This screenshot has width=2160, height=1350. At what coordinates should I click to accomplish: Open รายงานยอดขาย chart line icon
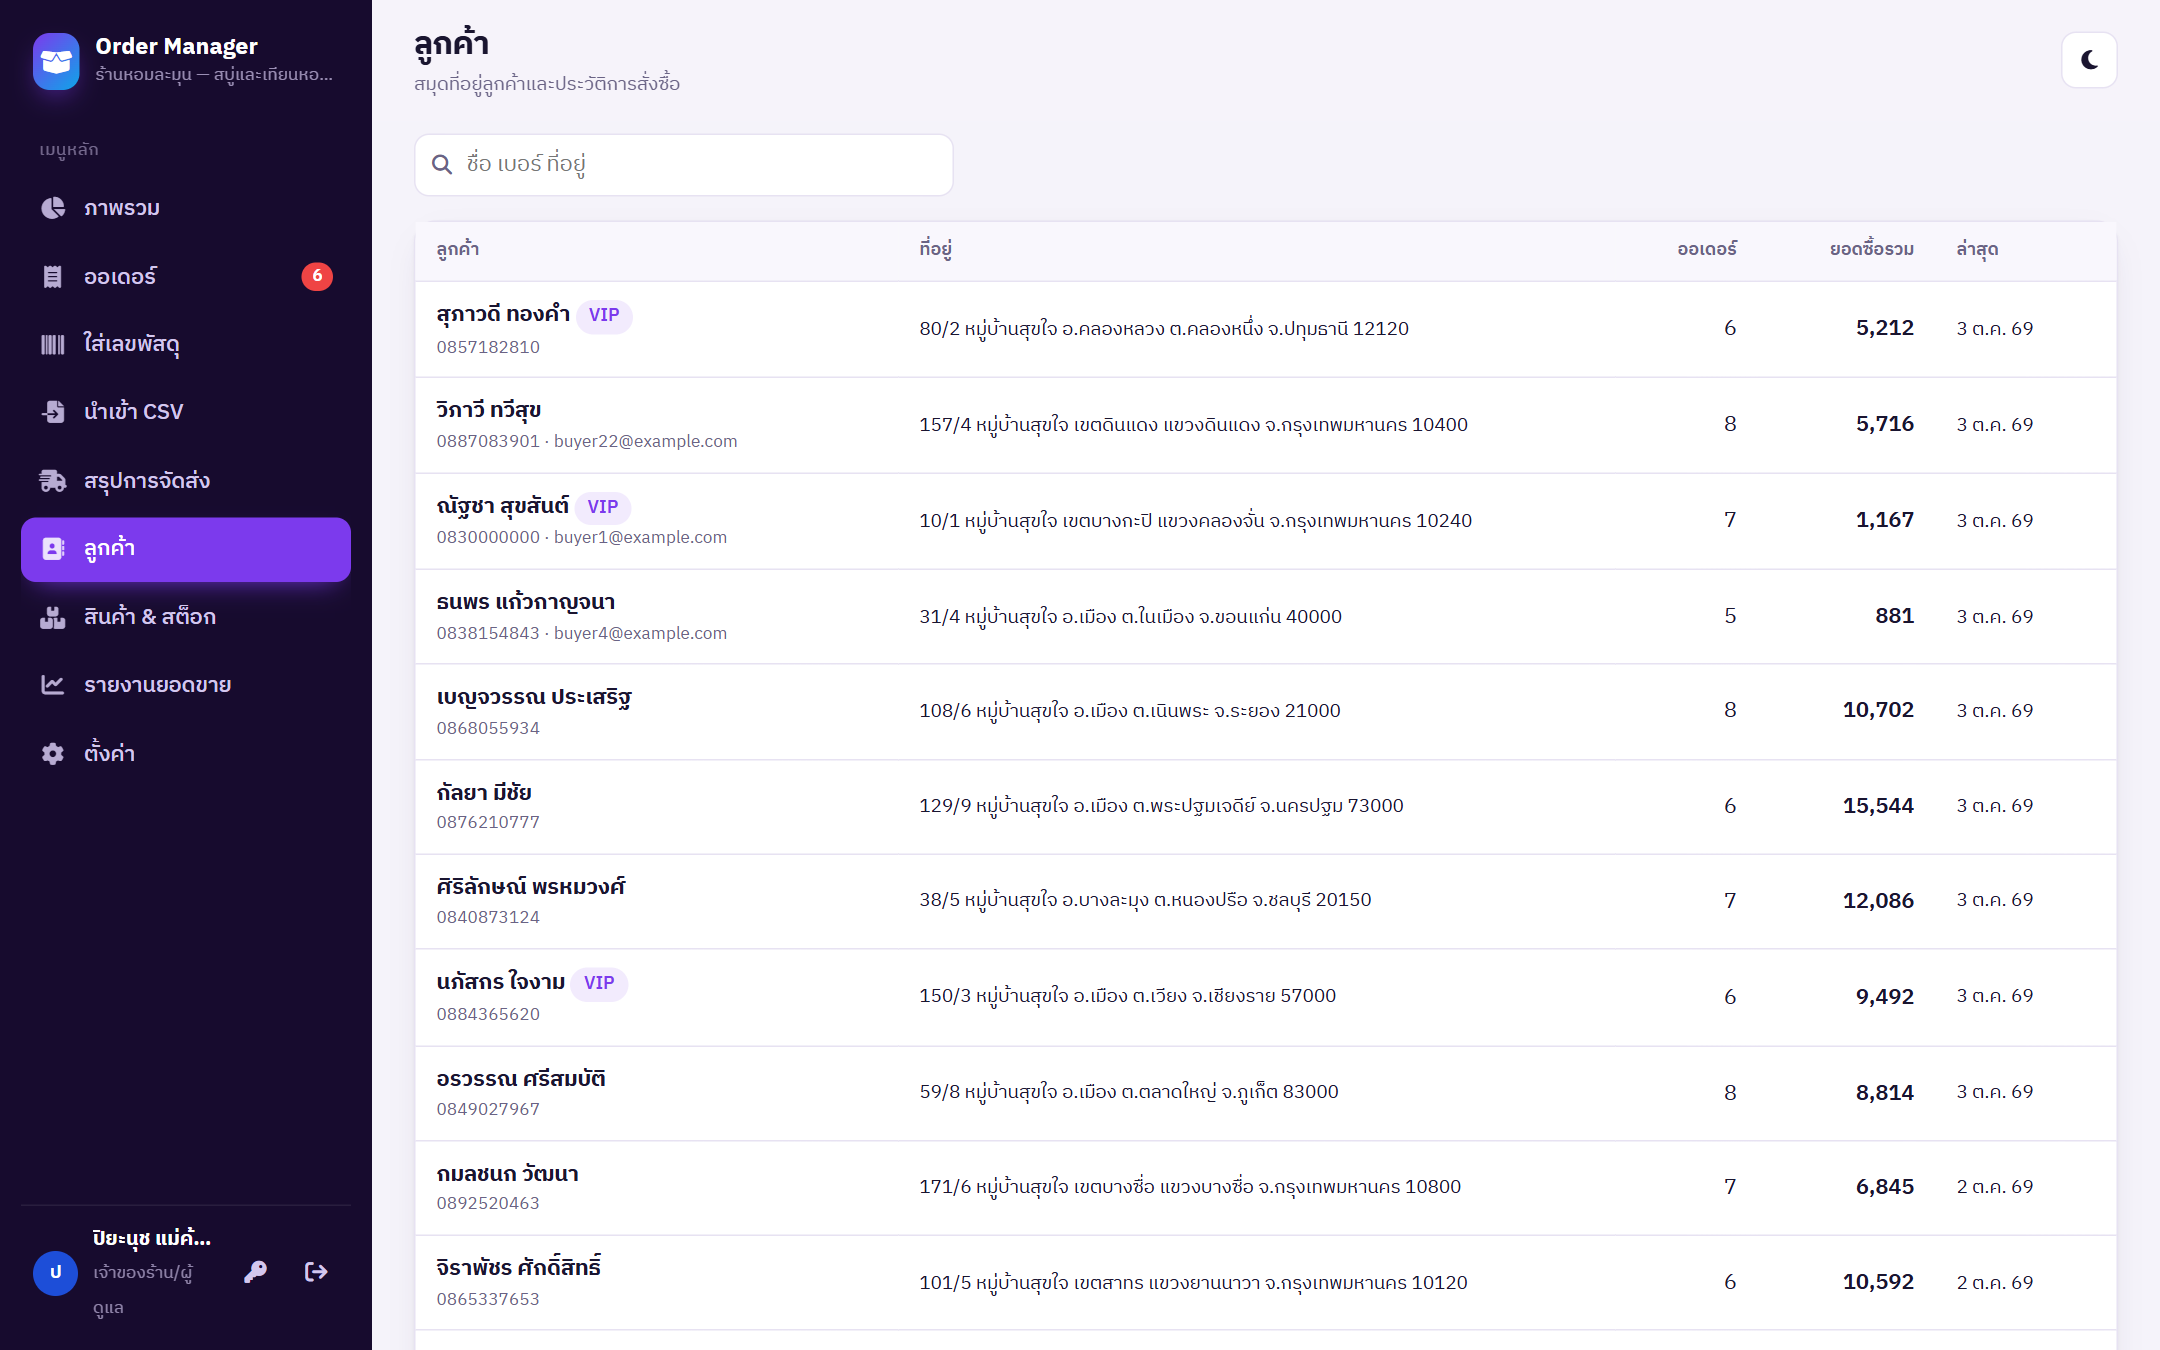[x=53, y=685]
